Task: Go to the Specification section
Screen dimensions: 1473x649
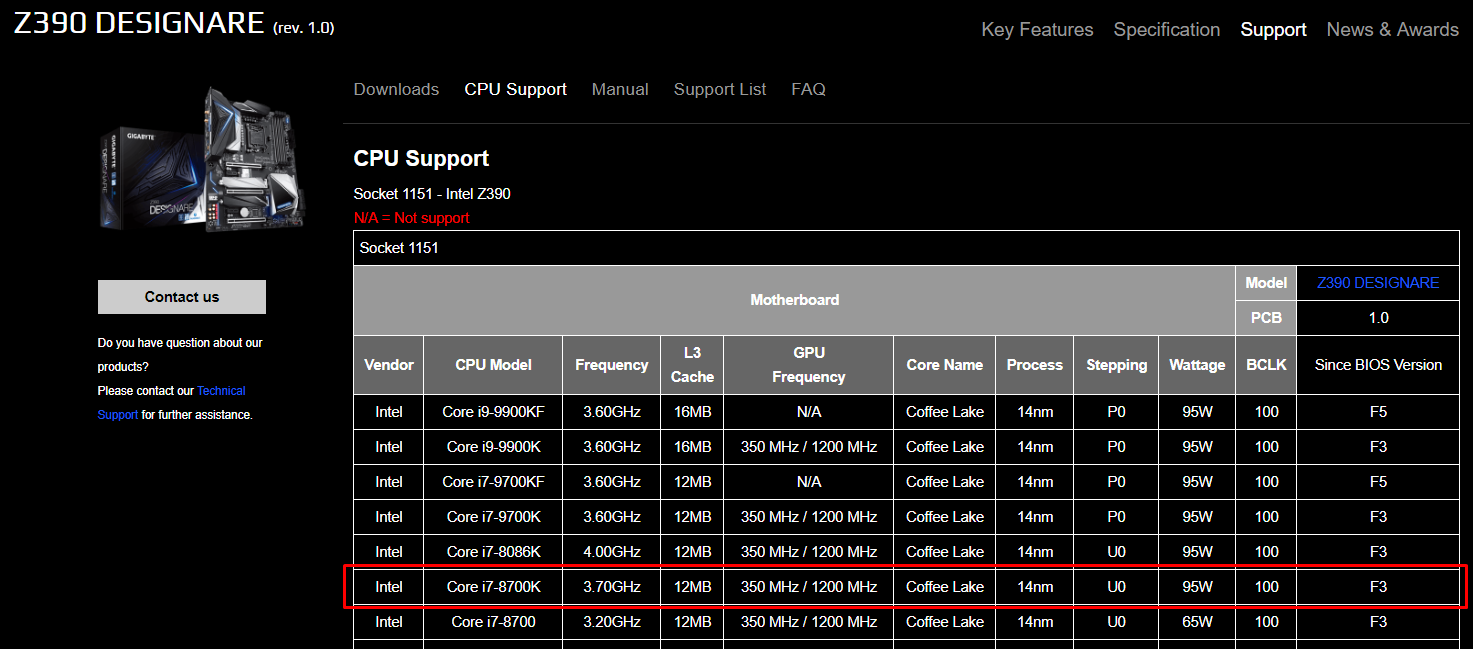Action: point(1167,30)
